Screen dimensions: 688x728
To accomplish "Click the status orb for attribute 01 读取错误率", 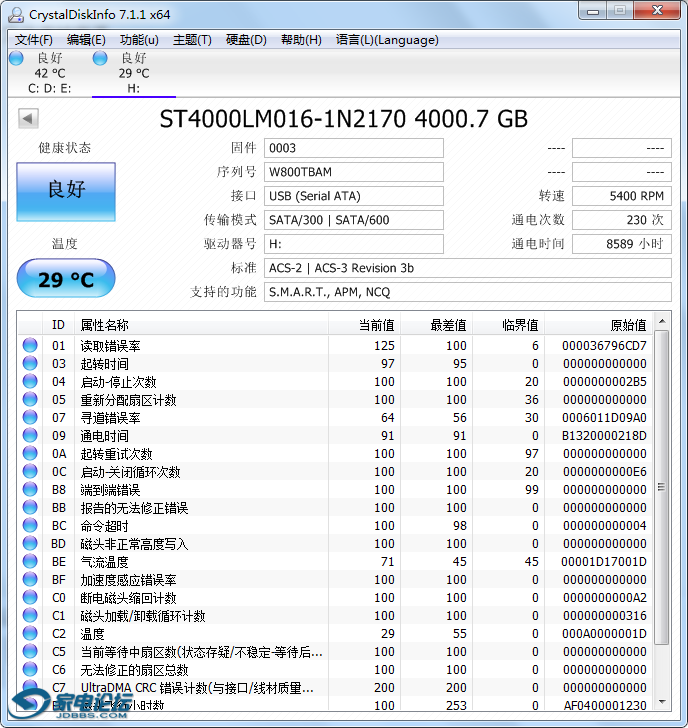I will click(30, 345).
